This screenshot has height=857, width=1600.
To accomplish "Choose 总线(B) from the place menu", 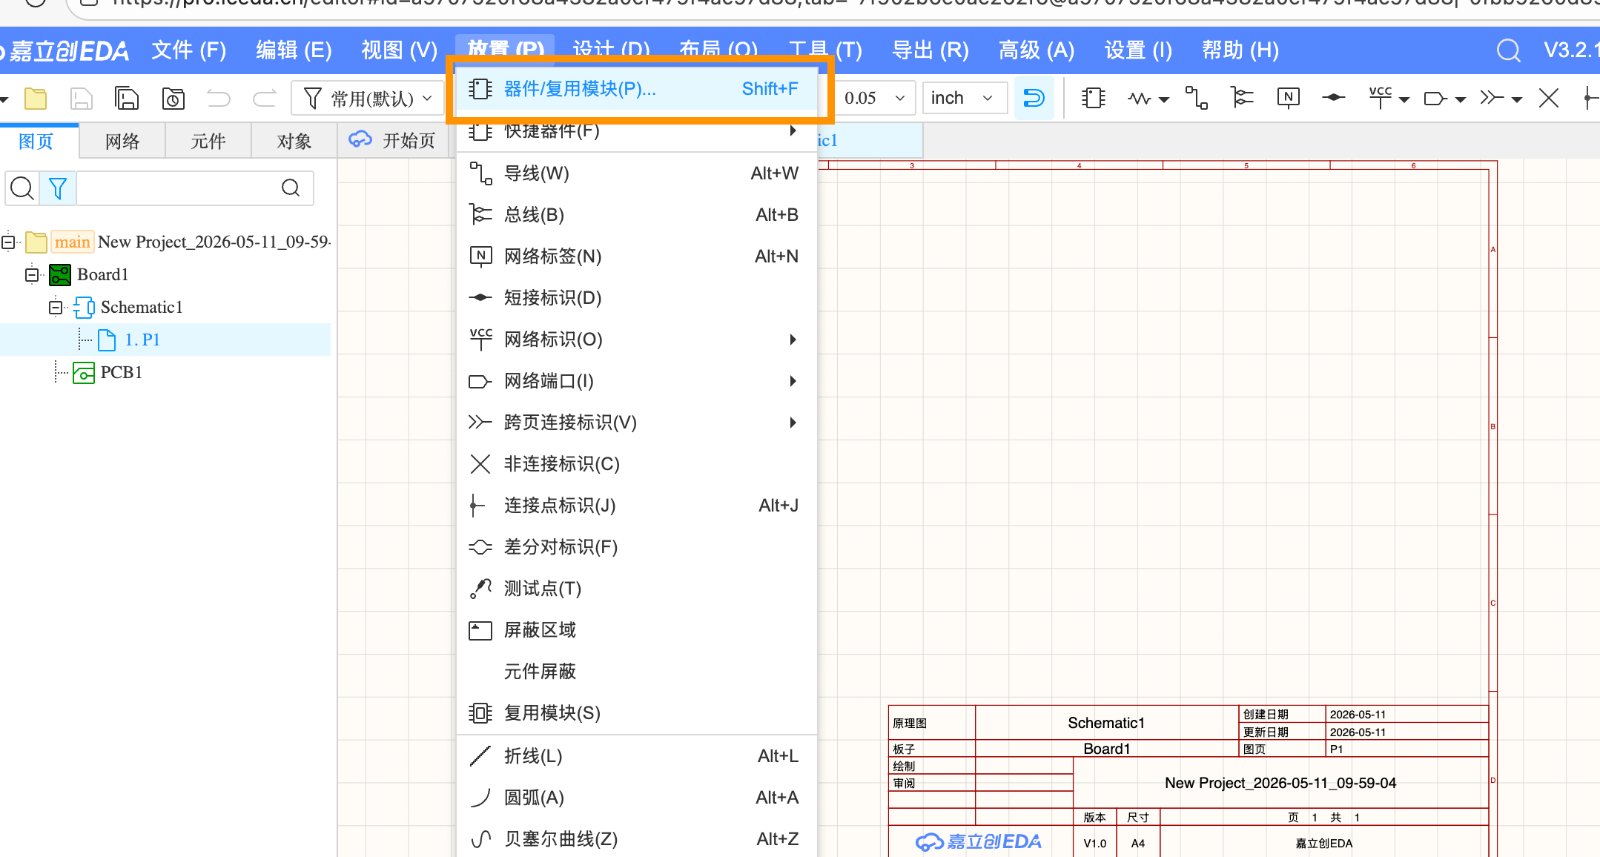I will [x=637, y=215].
